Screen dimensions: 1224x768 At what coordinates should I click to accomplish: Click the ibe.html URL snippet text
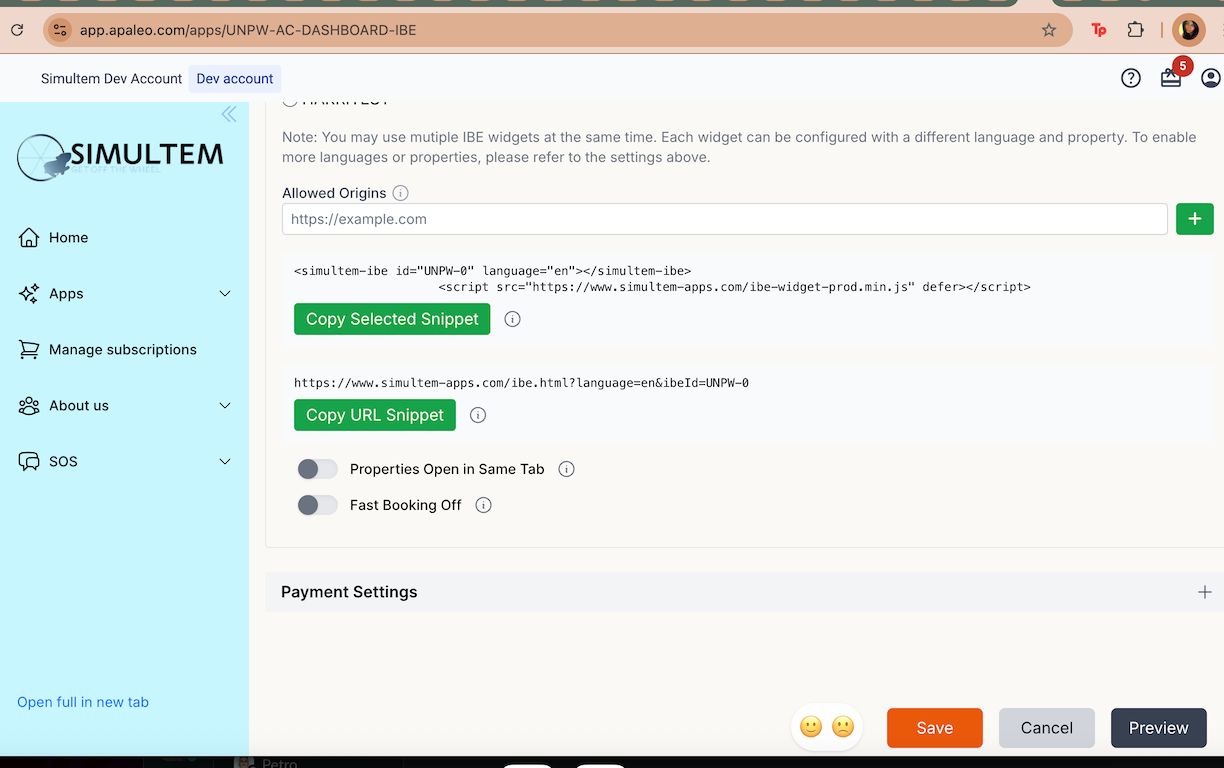pyautogui.click(x=521, y=383)
